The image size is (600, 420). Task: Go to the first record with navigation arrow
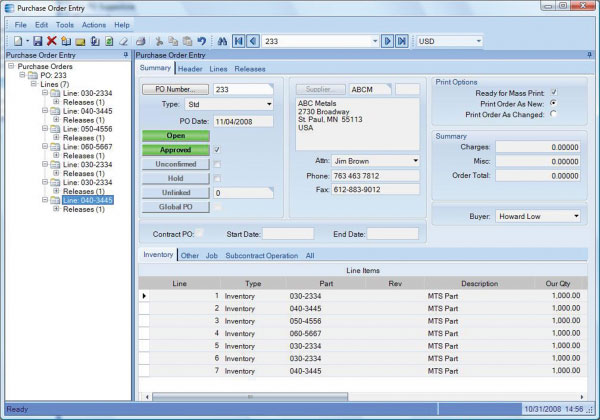pos(238,41)
